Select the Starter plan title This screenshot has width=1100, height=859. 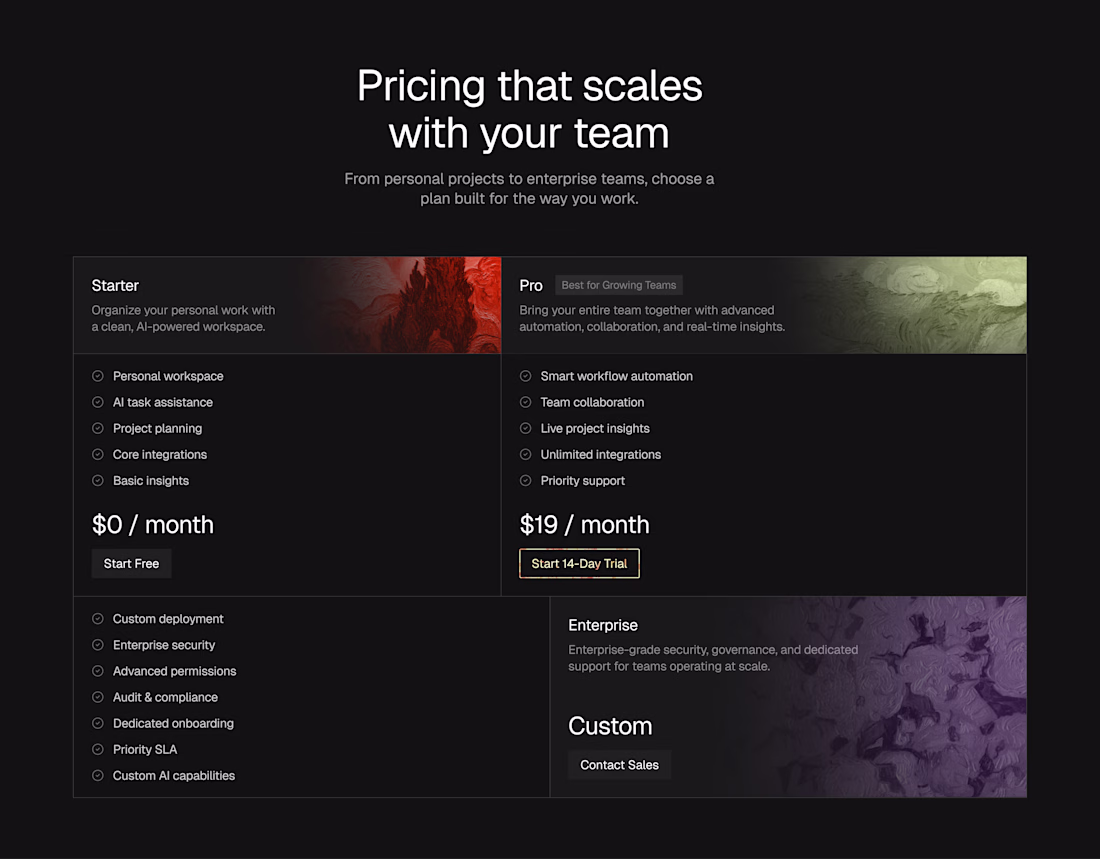coord(115,286)
